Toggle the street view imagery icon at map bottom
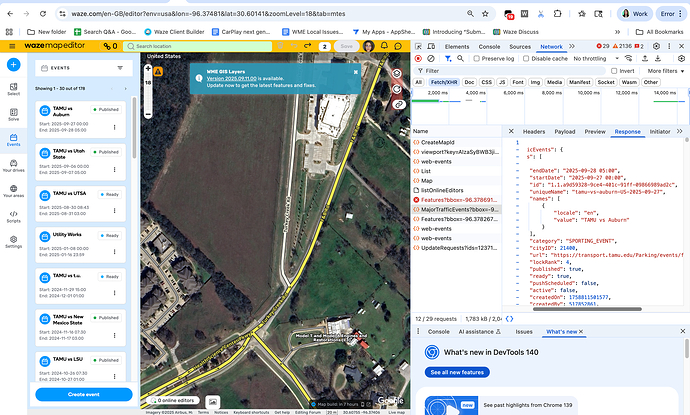The height and width of the screenshot is (415, 690). coord(213,401)
